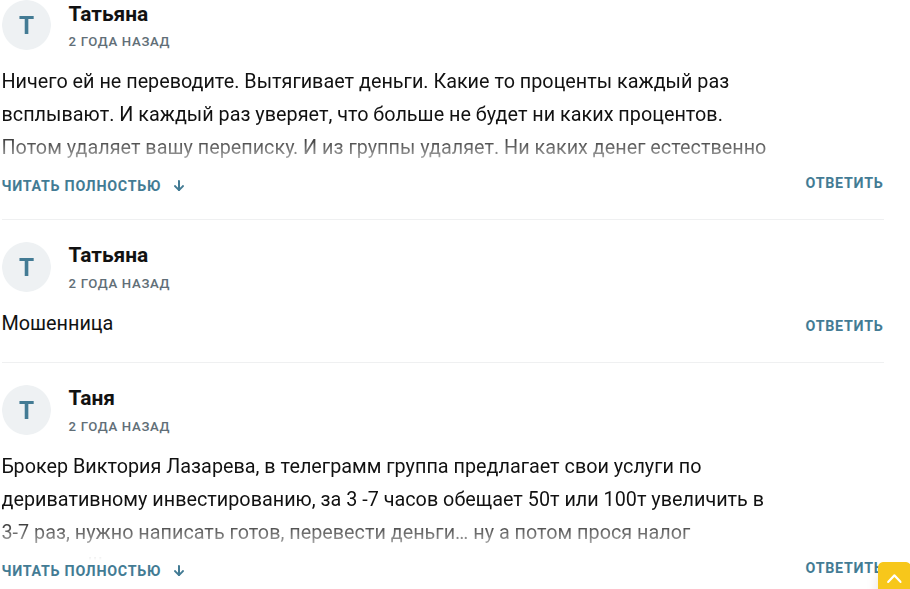910x589 pixels.
Task: Select the username Таня
Action: pos(92,398)
